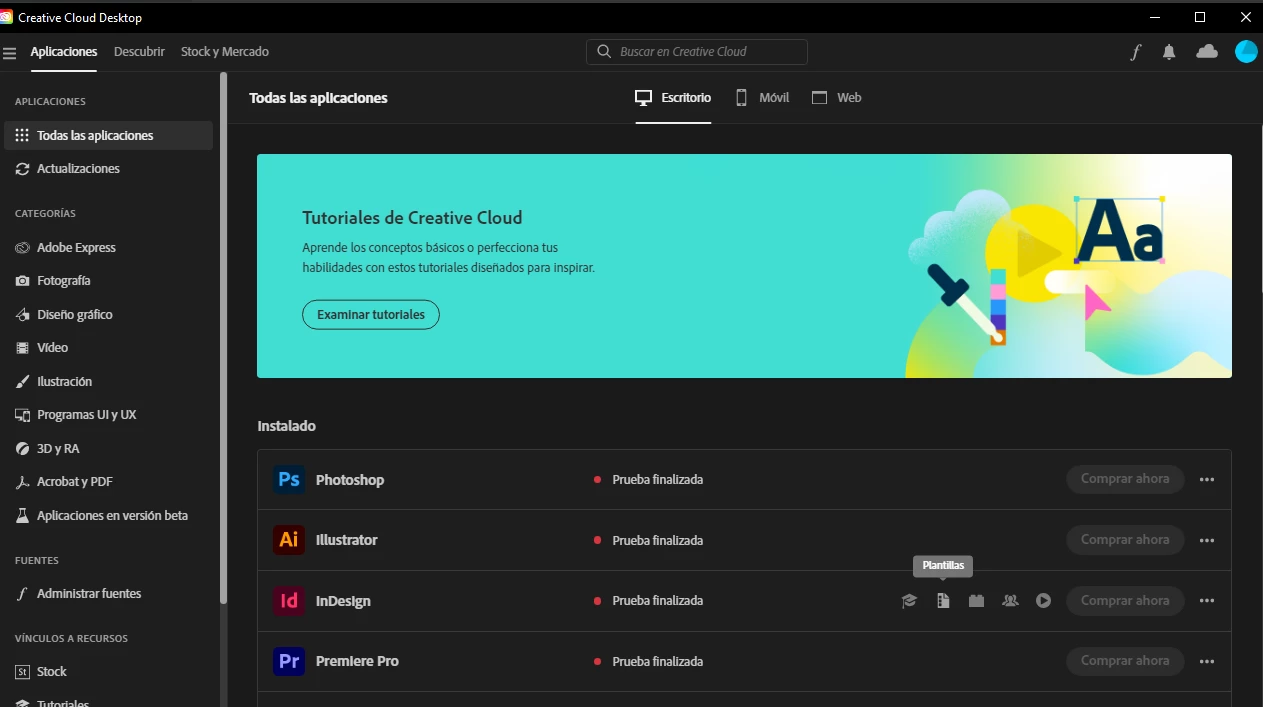Check cloud sync status icon
Image resolution: width=1263 pixels, height=707 pixels.
point(1207,52)
